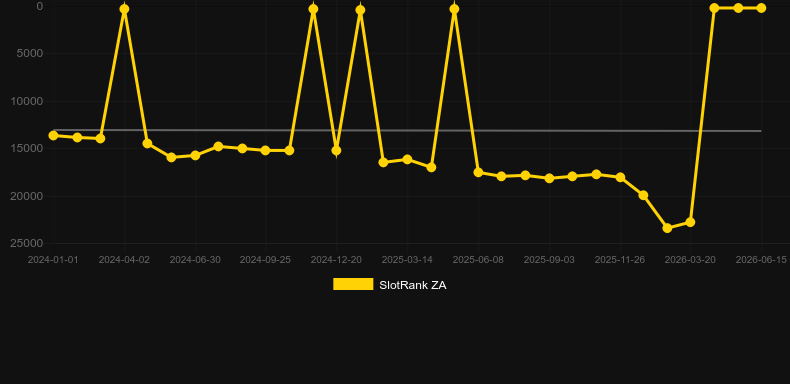Select the data point above 2024-09-25

[266, 150]
